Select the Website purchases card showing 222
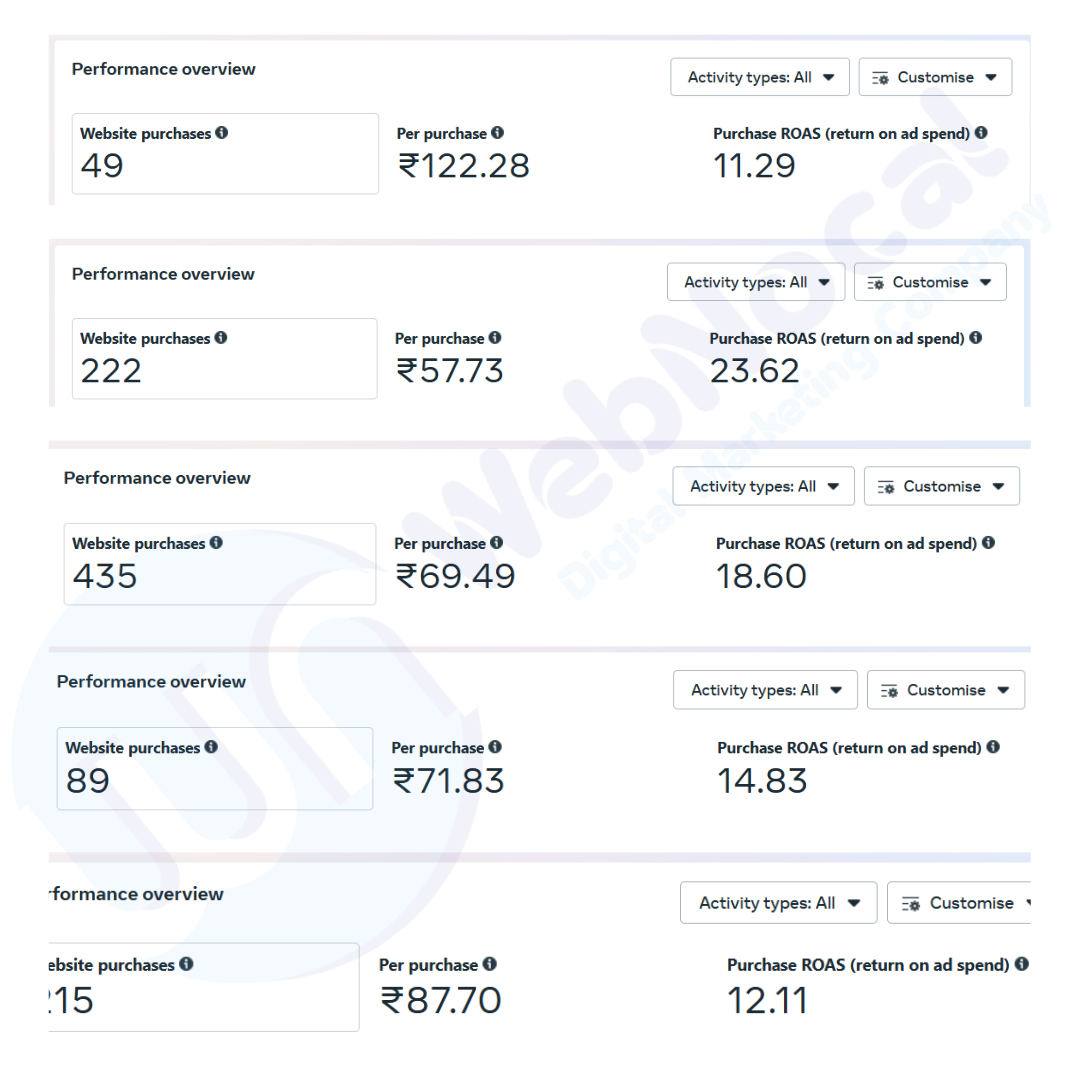This screenshot has width=1080, height=1080. coord(224,359)
